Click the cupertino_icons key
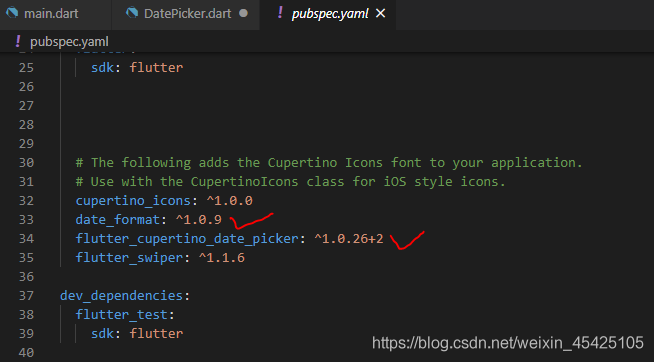This screenshot has width=654, height=362. point(133,201)
